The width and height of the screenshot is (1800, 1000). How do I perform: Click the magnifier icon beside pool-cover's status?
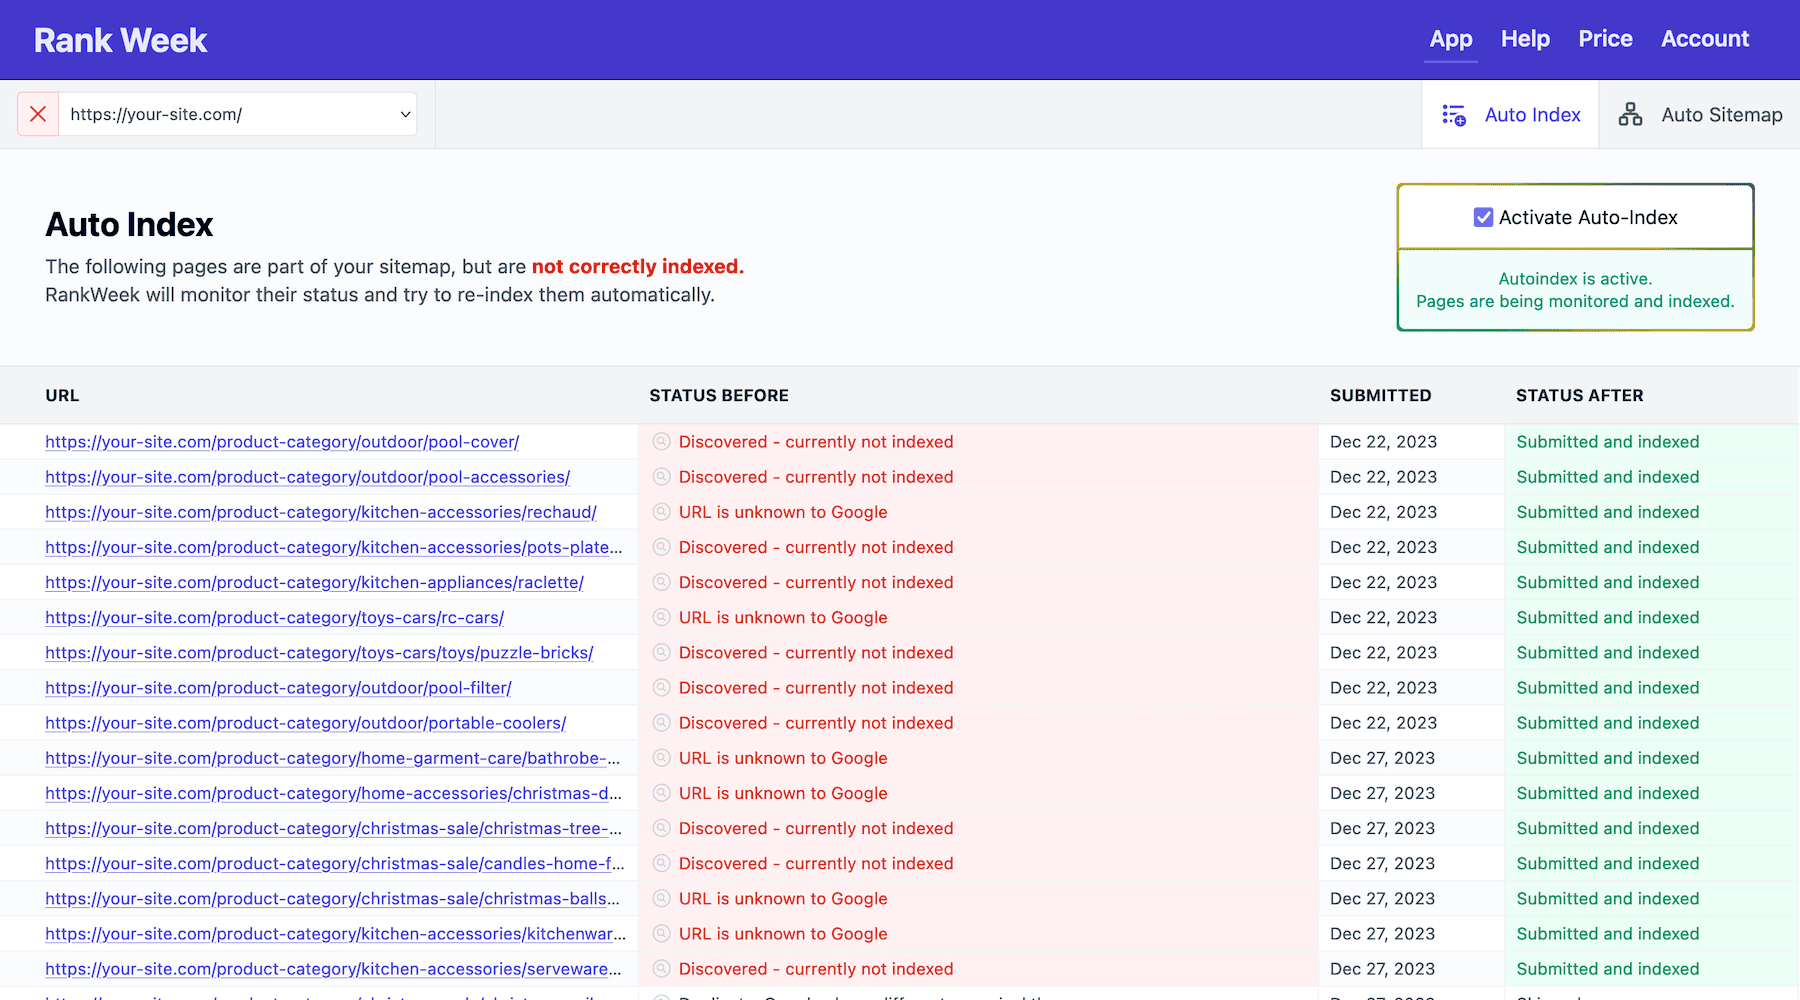(661, 441)
